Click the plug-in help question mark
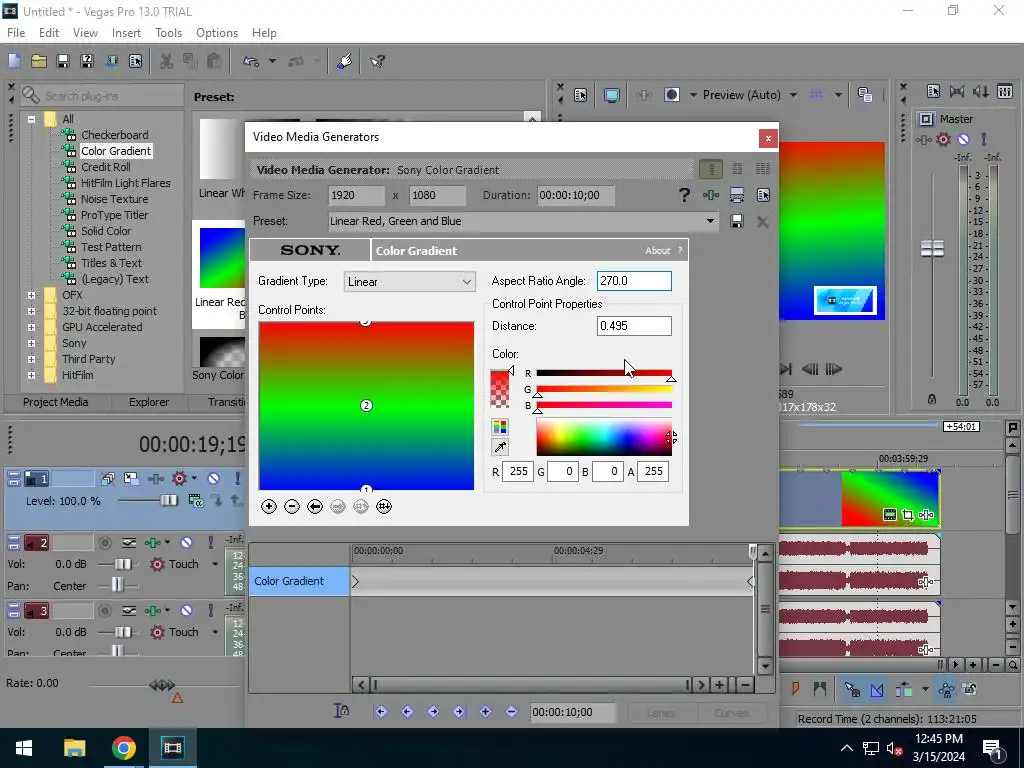The image size is (1024, 768). click(x=684, y=195)
